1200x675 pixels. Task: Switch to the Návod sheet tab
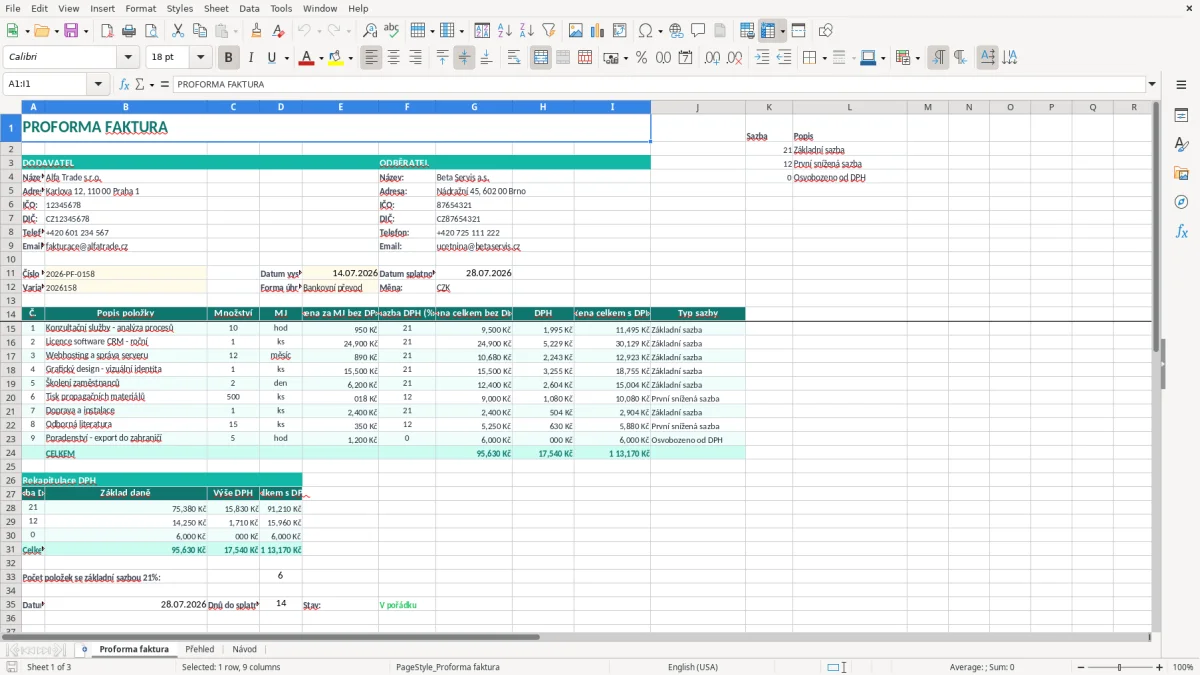244,649
